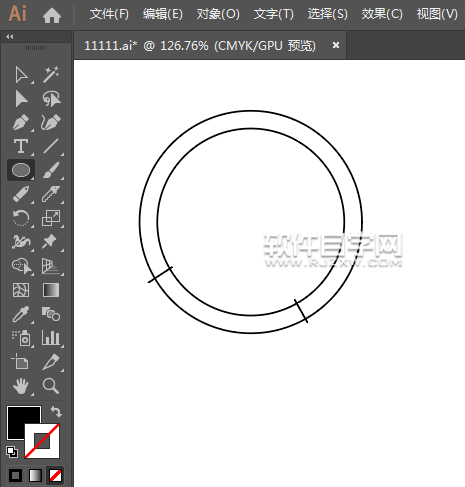
Task: Switch paint mode to Gradient
Action: (x=35, y=475)
